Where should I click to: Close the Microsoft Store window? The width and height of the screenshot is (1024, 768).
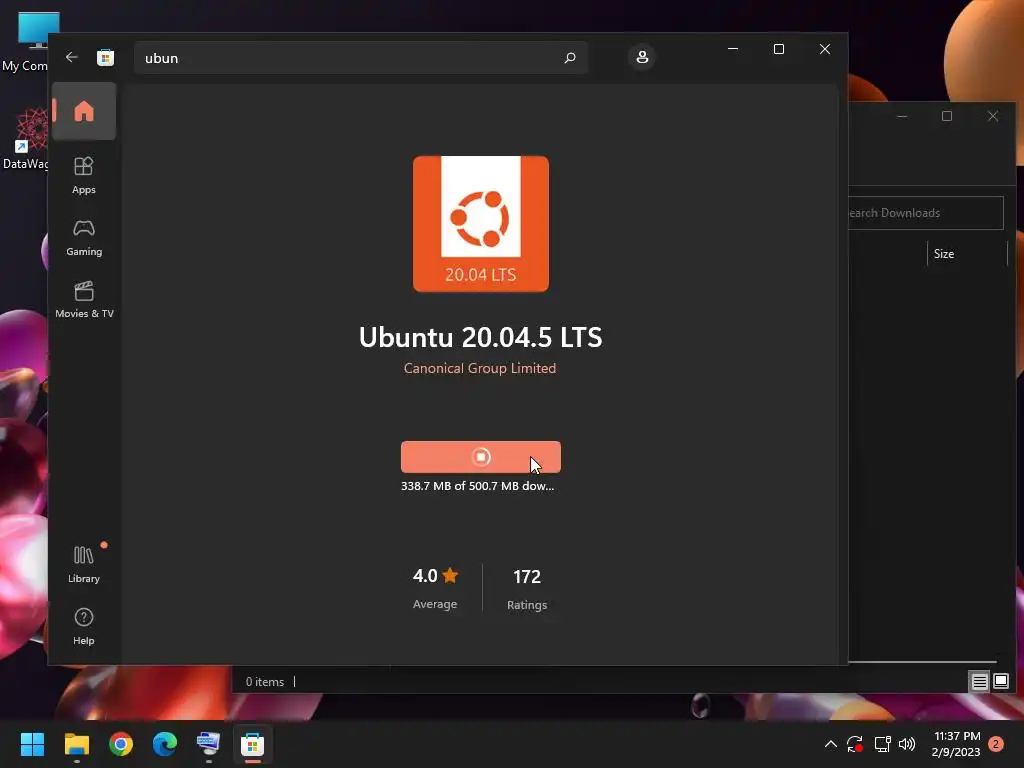(825, 49)
